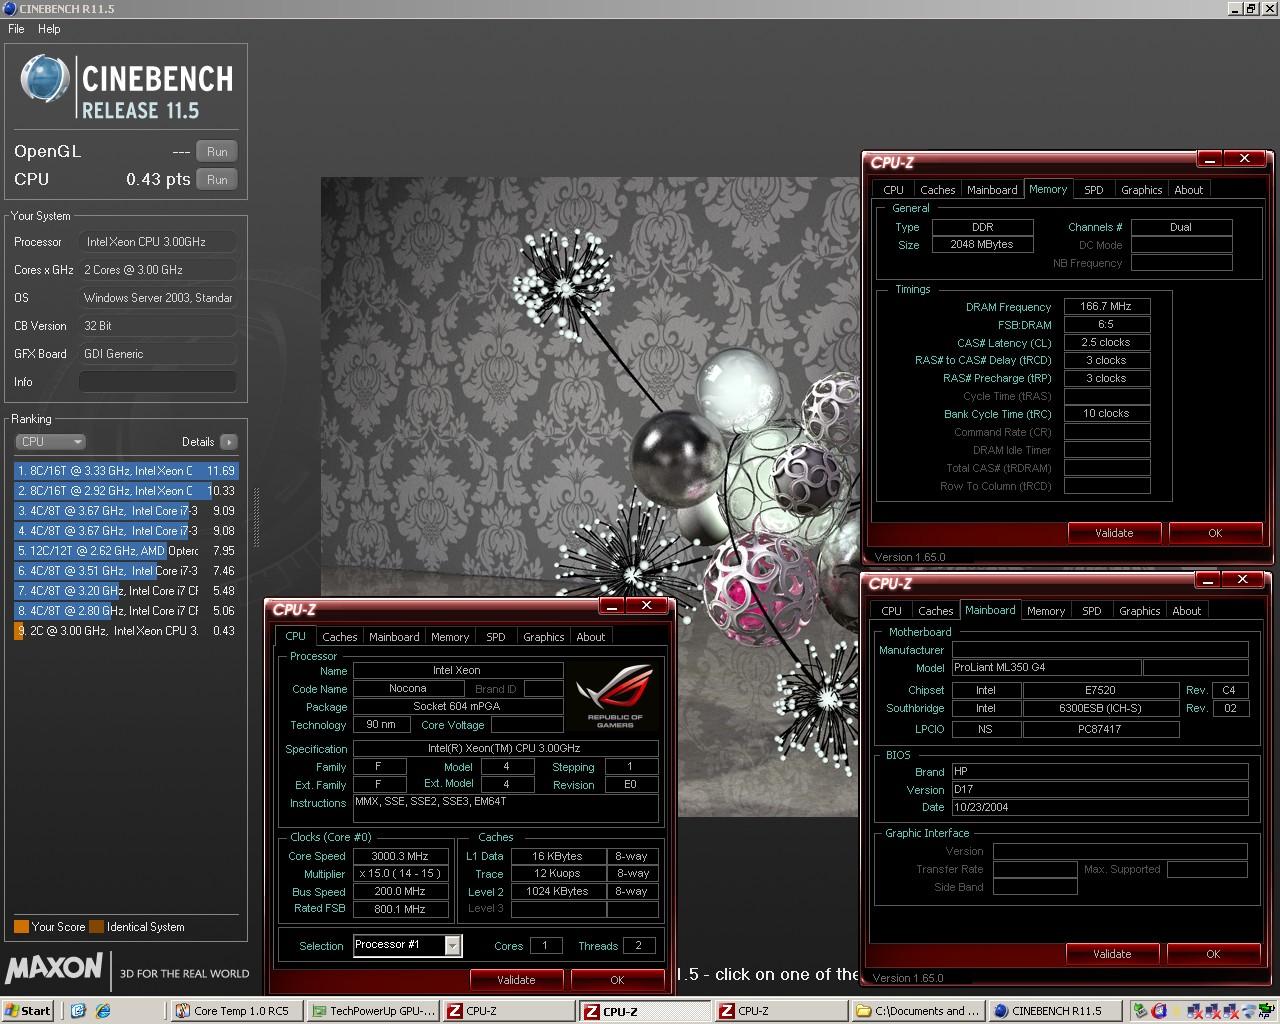Open the ranking CPU dropdown
The image size is (1280, 1024).
click(50, 441)
